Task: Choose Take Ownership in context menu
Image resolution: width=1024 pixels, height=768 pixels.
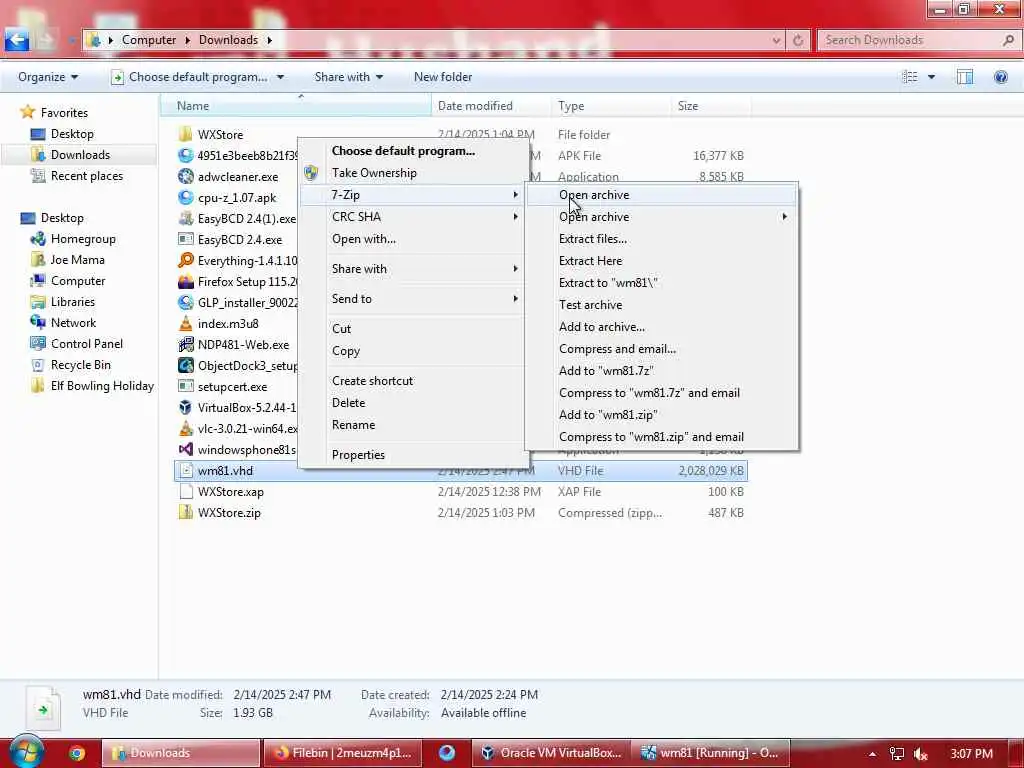Action: click(x=374, y=173)
